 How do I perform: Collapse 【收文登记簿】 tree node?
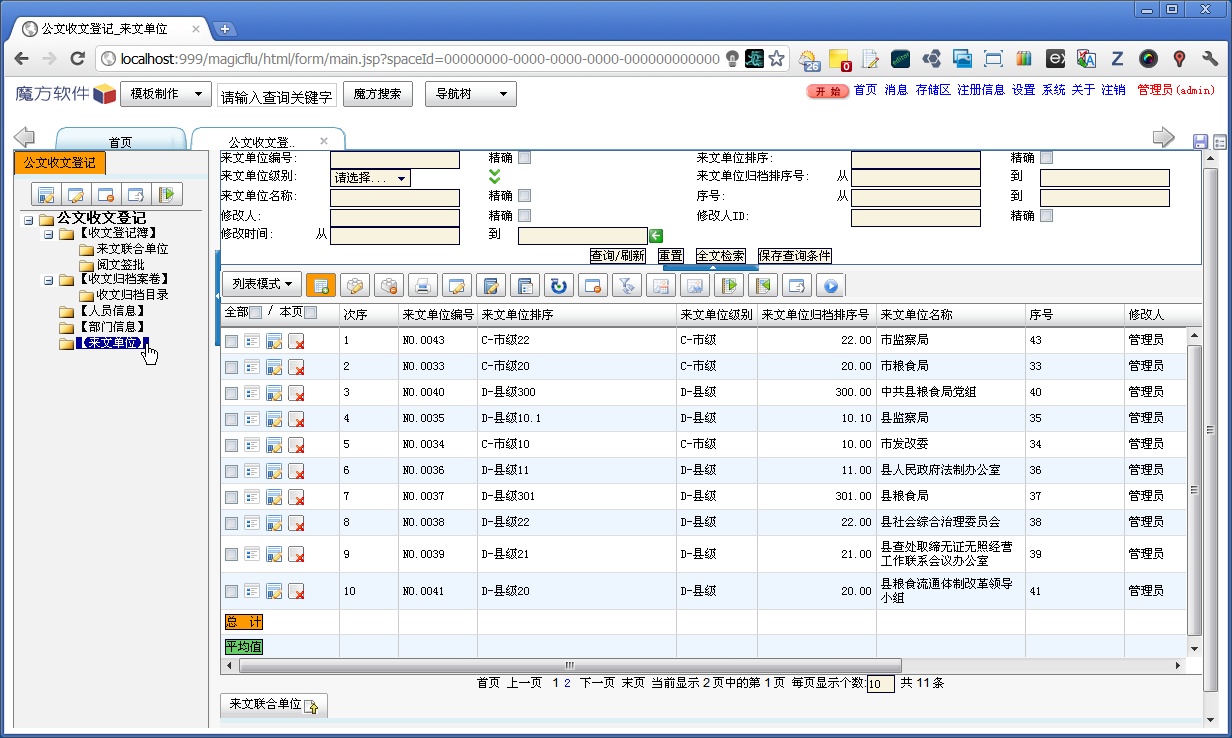(47, 235)
